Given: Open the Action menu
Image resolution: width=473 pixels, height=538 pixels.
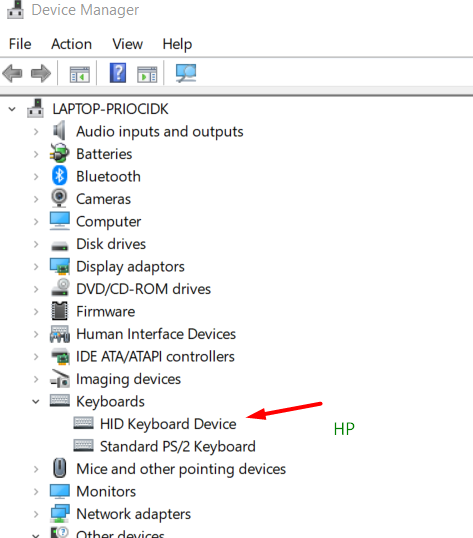Looking at the screenshot, I should (x=71, y=44).
